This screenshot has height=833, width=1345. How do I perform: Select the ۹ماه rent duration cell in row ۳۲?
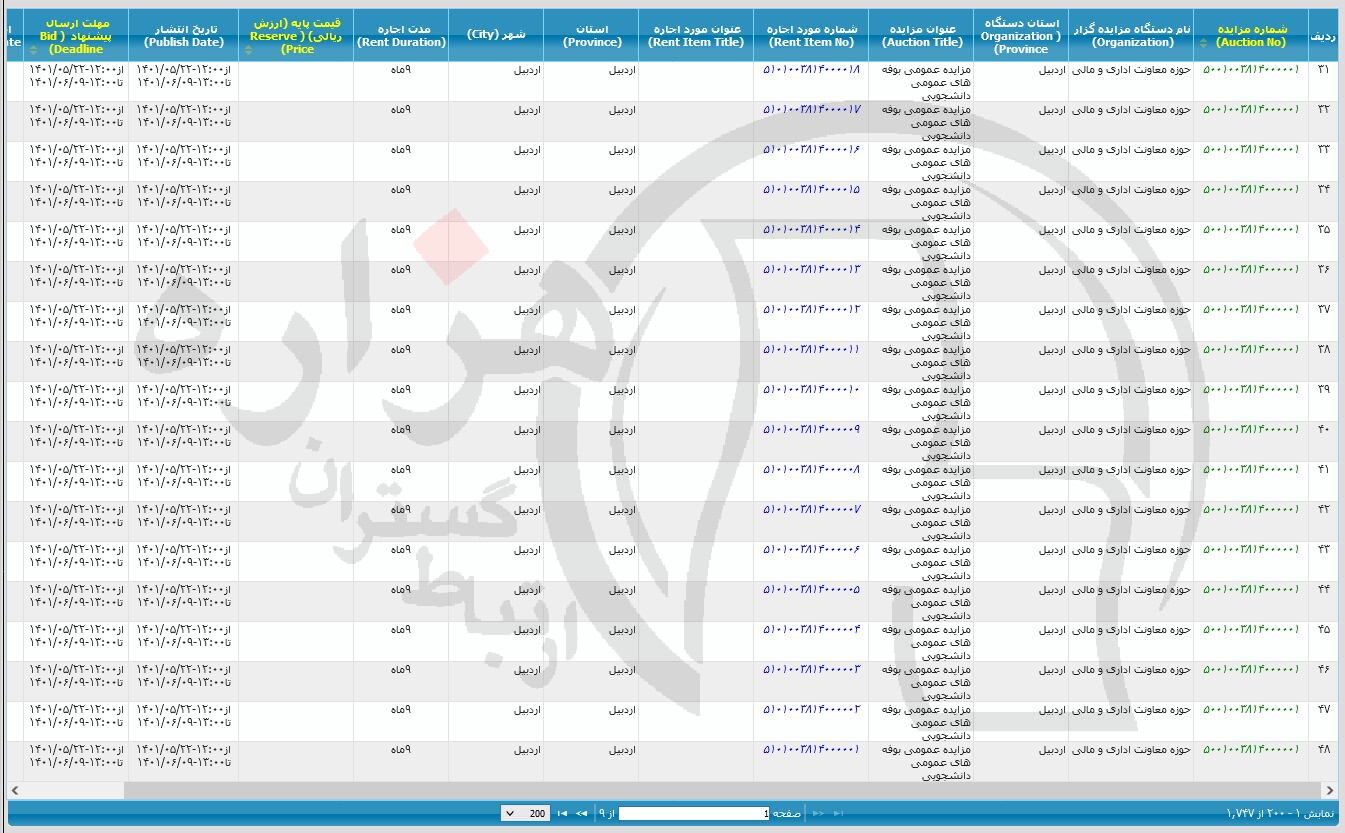[401, 121]
